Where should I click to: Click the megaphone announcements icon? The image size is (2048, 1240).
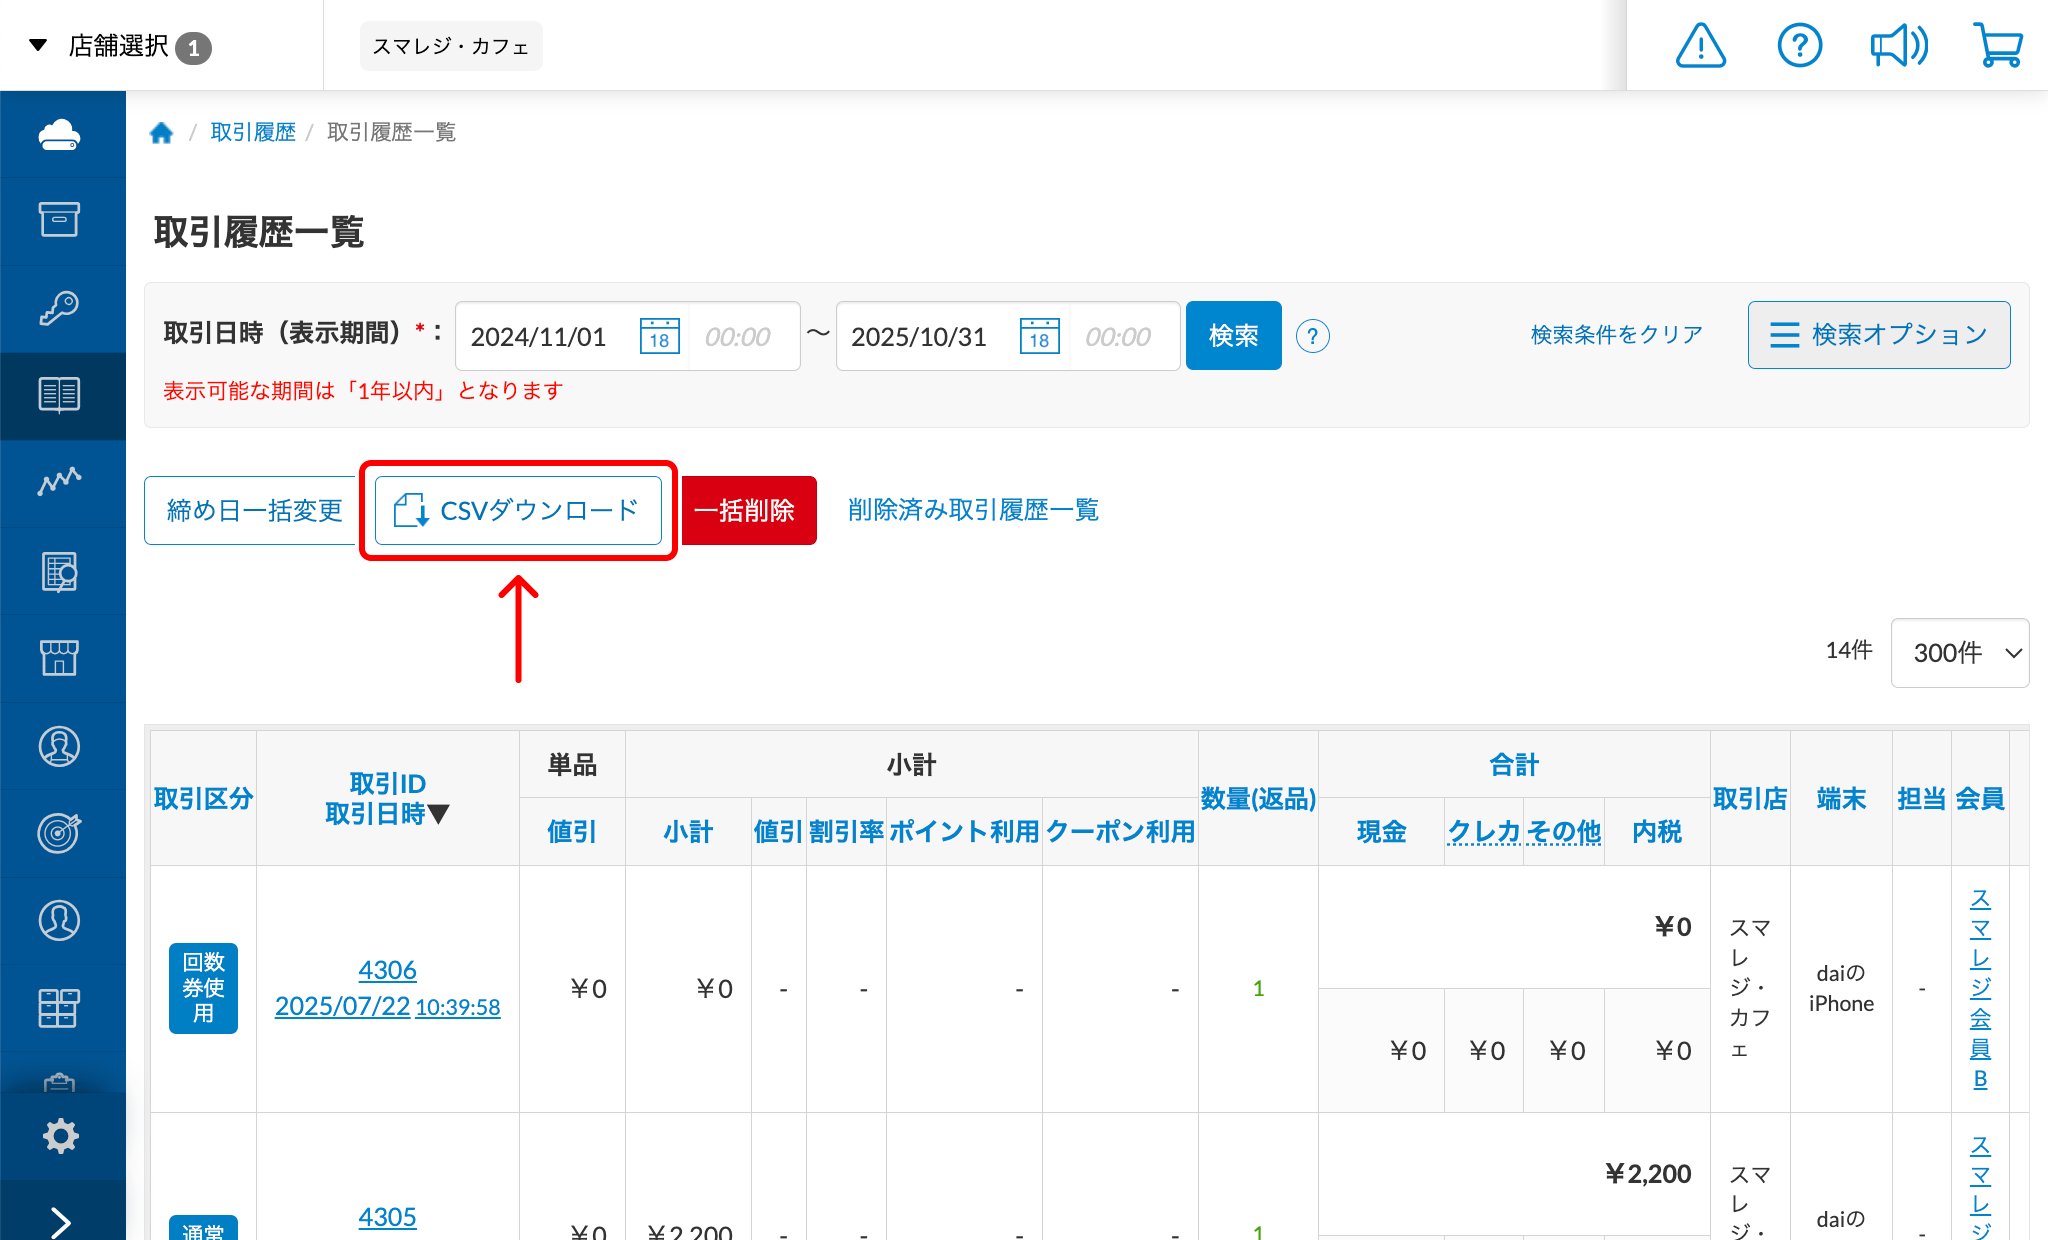tap(1898, 46)
